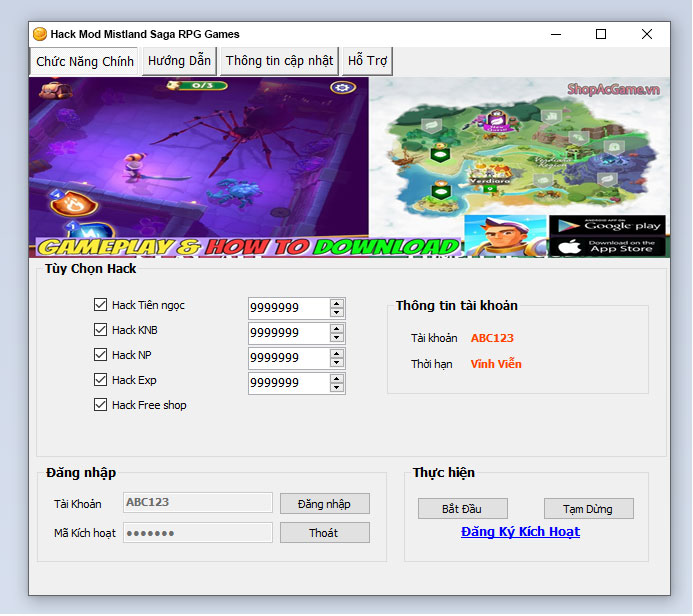Click the account name ABC123 in red
Image resolution: width=693 pixels, height=616 pixels.
click(492, 338)
